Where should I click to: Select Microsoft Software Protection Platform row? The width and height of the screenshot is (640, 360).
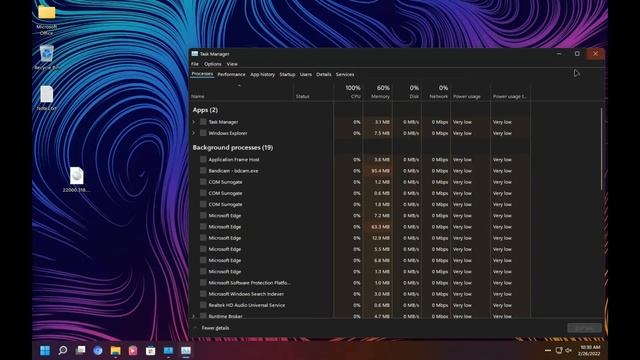point(361,282)
